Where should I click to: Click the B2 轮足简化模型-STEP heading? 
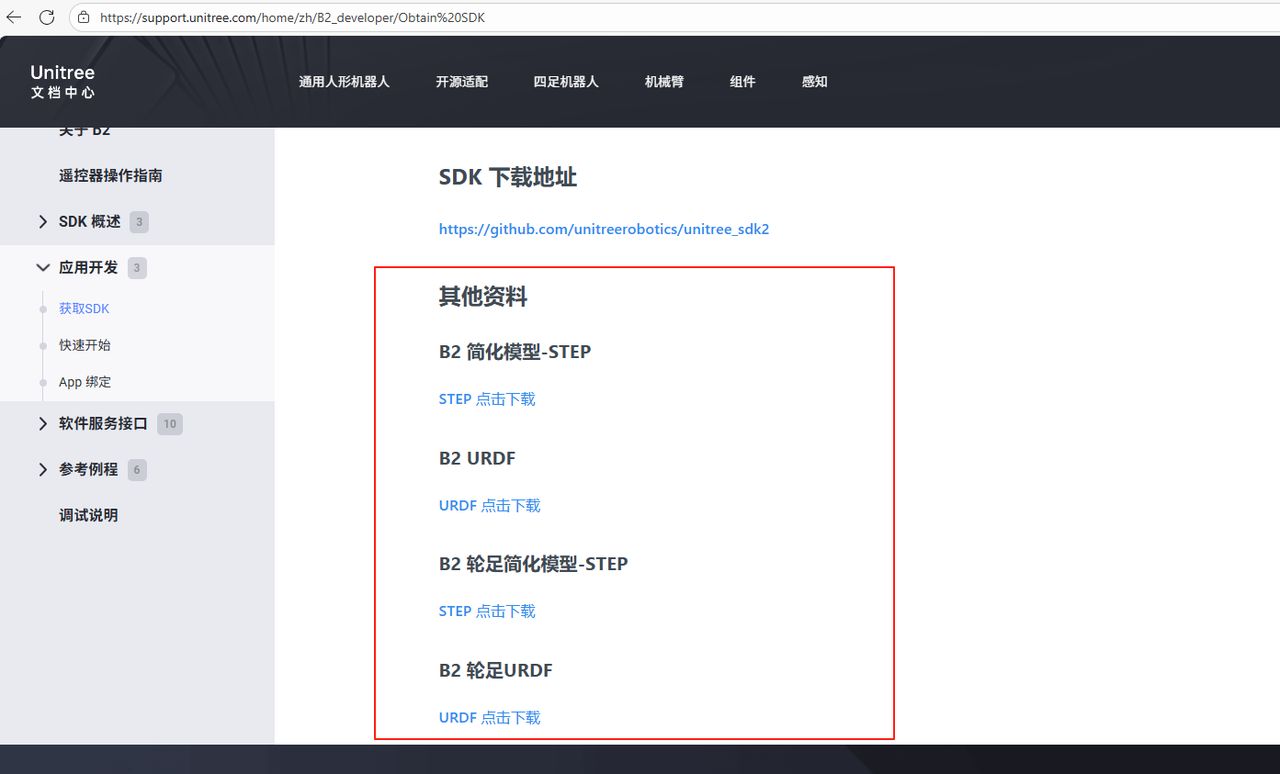pos(533,564)
